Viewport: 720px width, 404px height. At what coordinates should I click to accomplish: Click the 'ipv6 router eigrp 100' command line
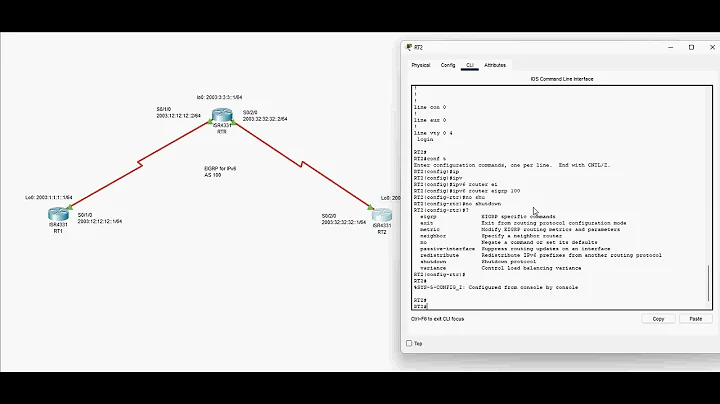click(x=467, y=191)
